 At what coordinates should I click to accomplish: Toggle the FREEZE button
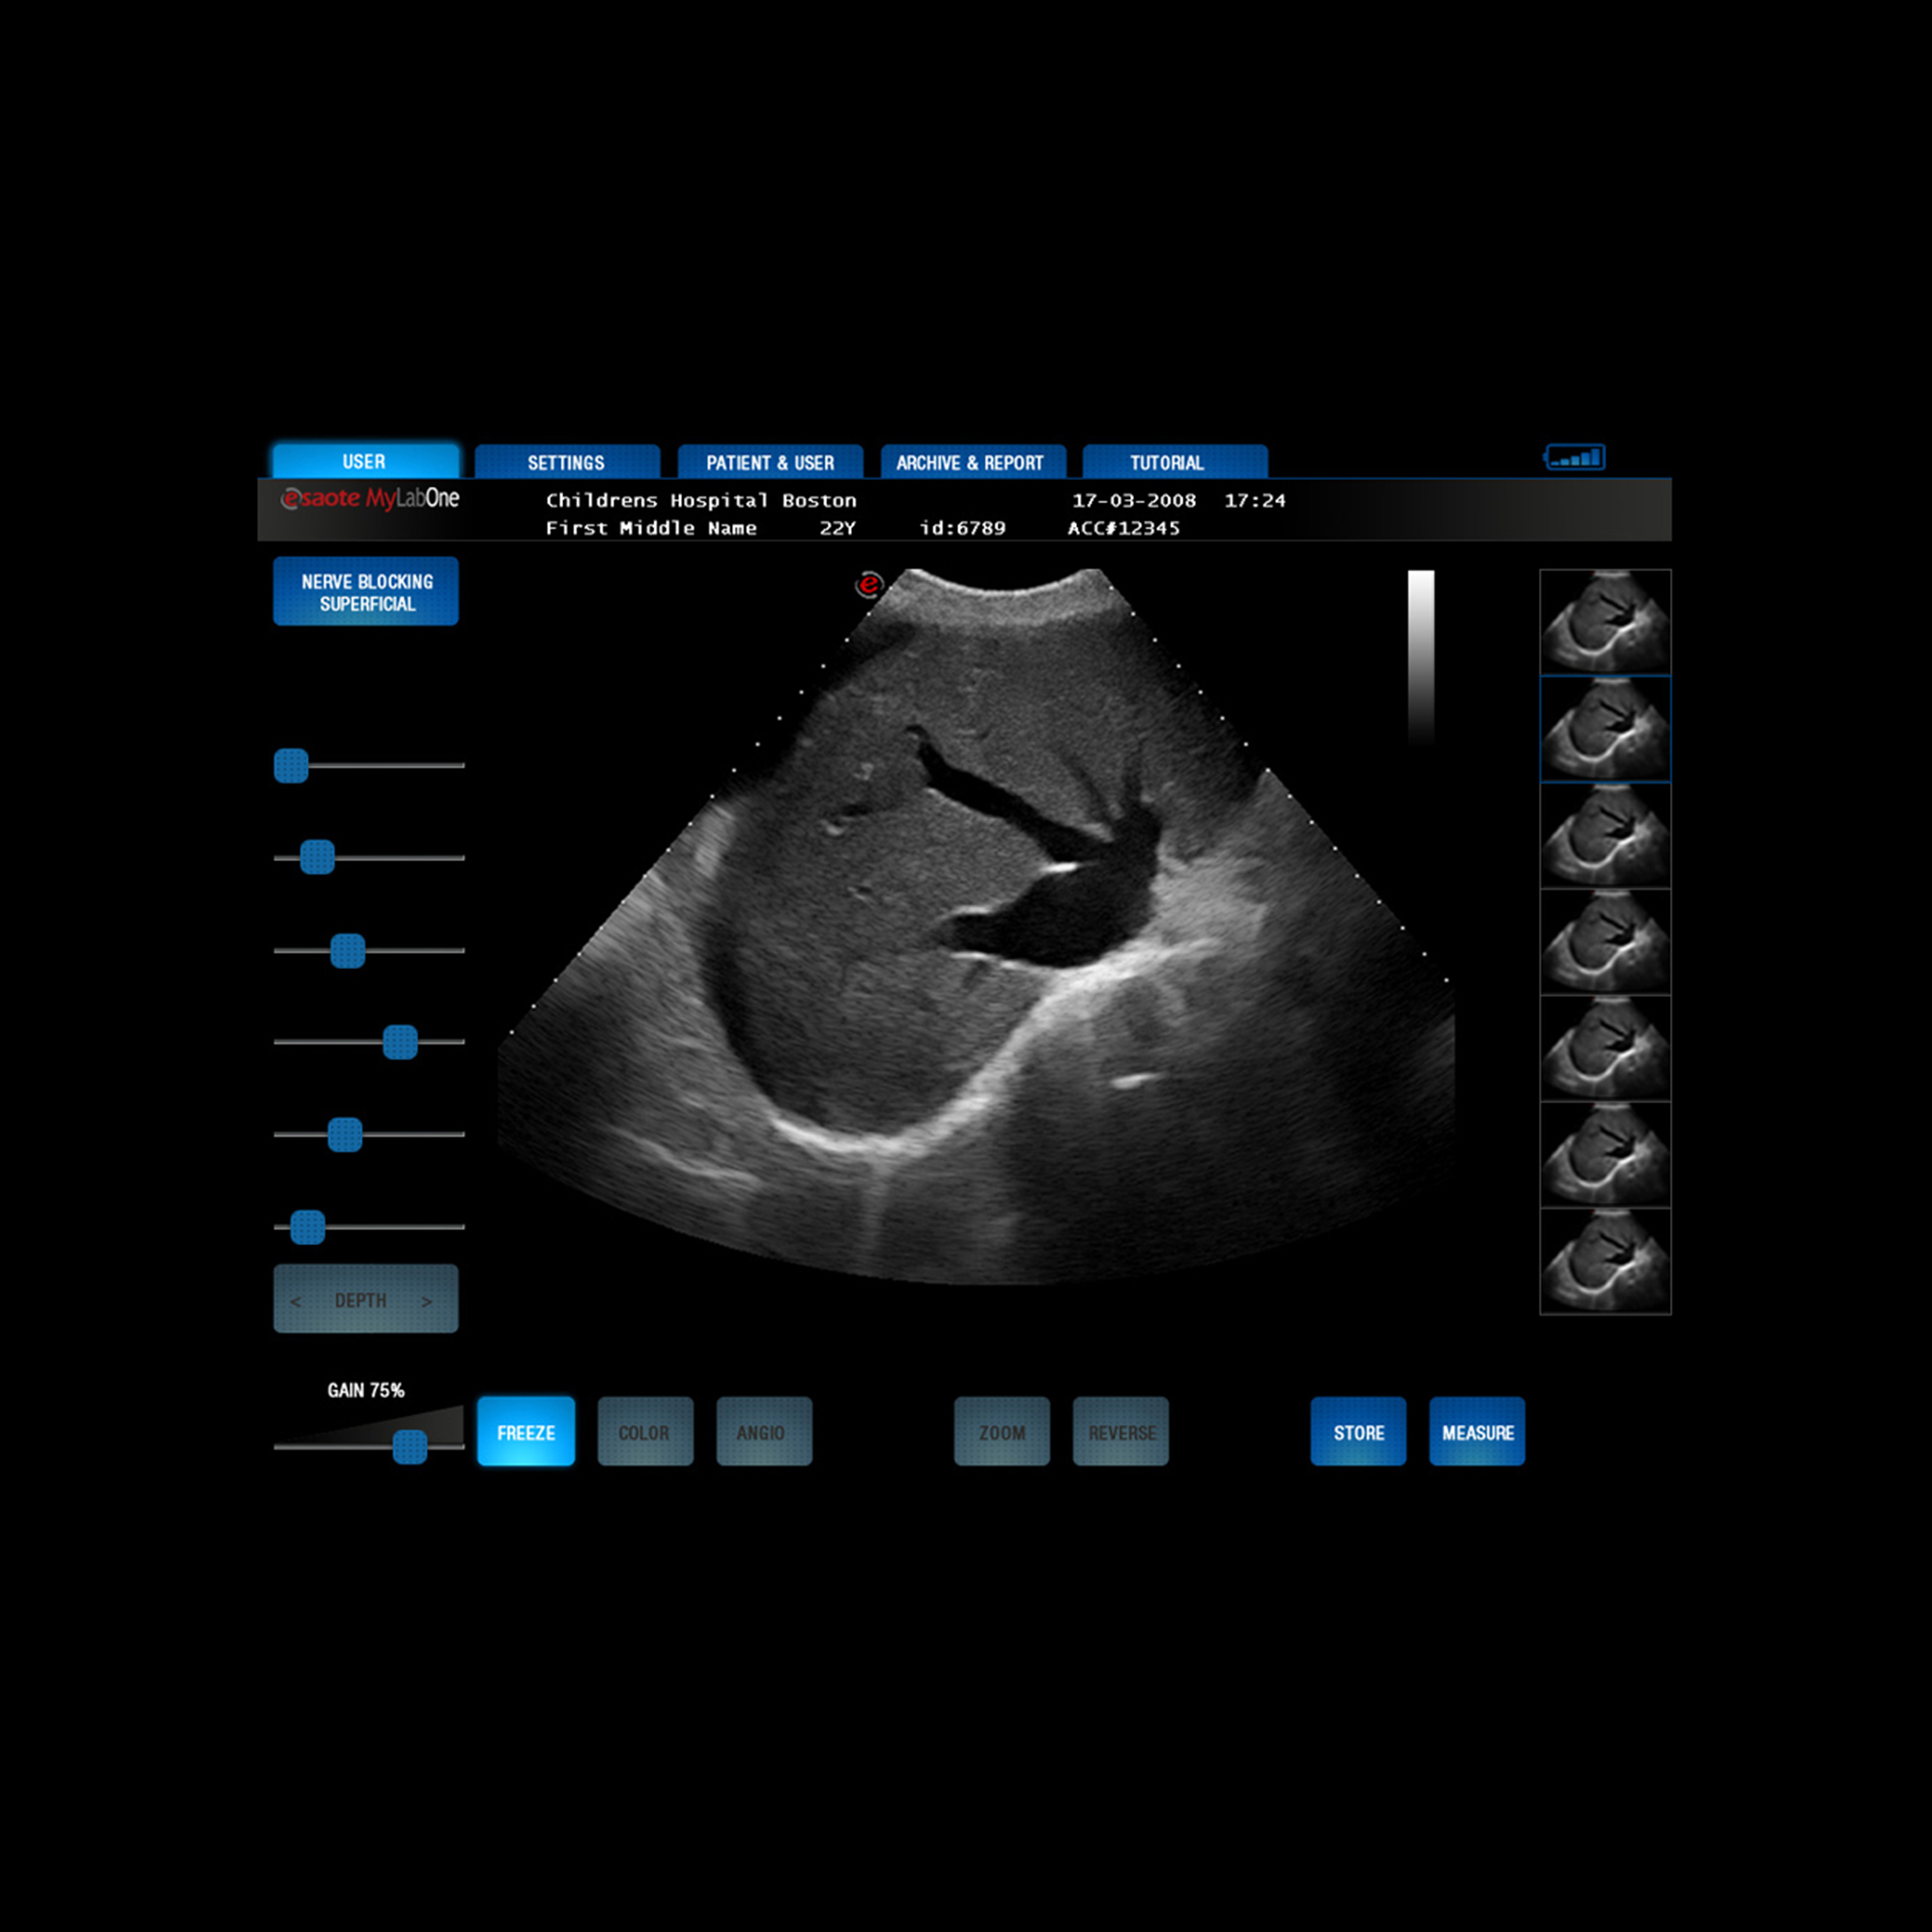(526, 1432)
